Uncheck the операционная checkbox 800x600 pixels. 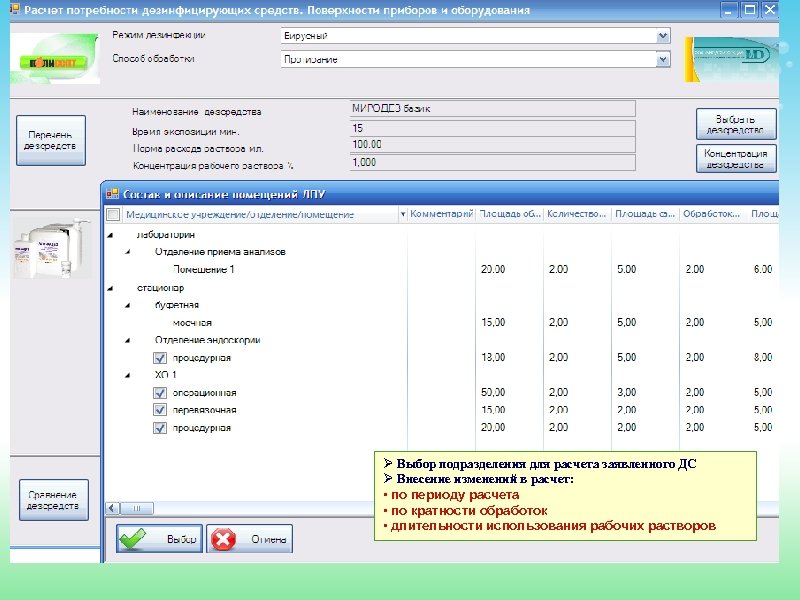pyautogui.click(x=160, y=393)
